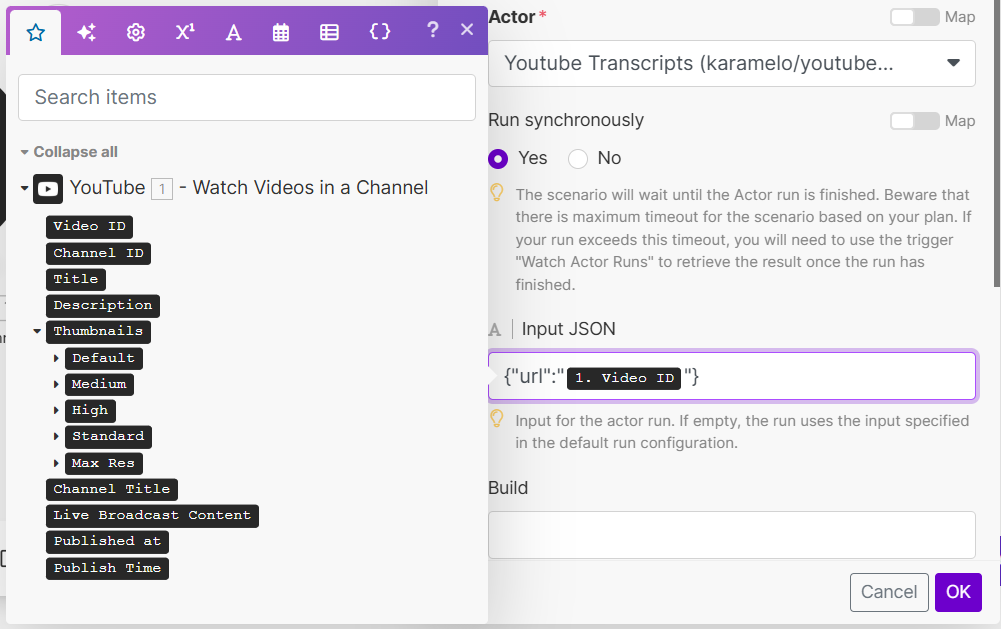
Task: Open the custom variables braces tab
Action: click(380, 31)
